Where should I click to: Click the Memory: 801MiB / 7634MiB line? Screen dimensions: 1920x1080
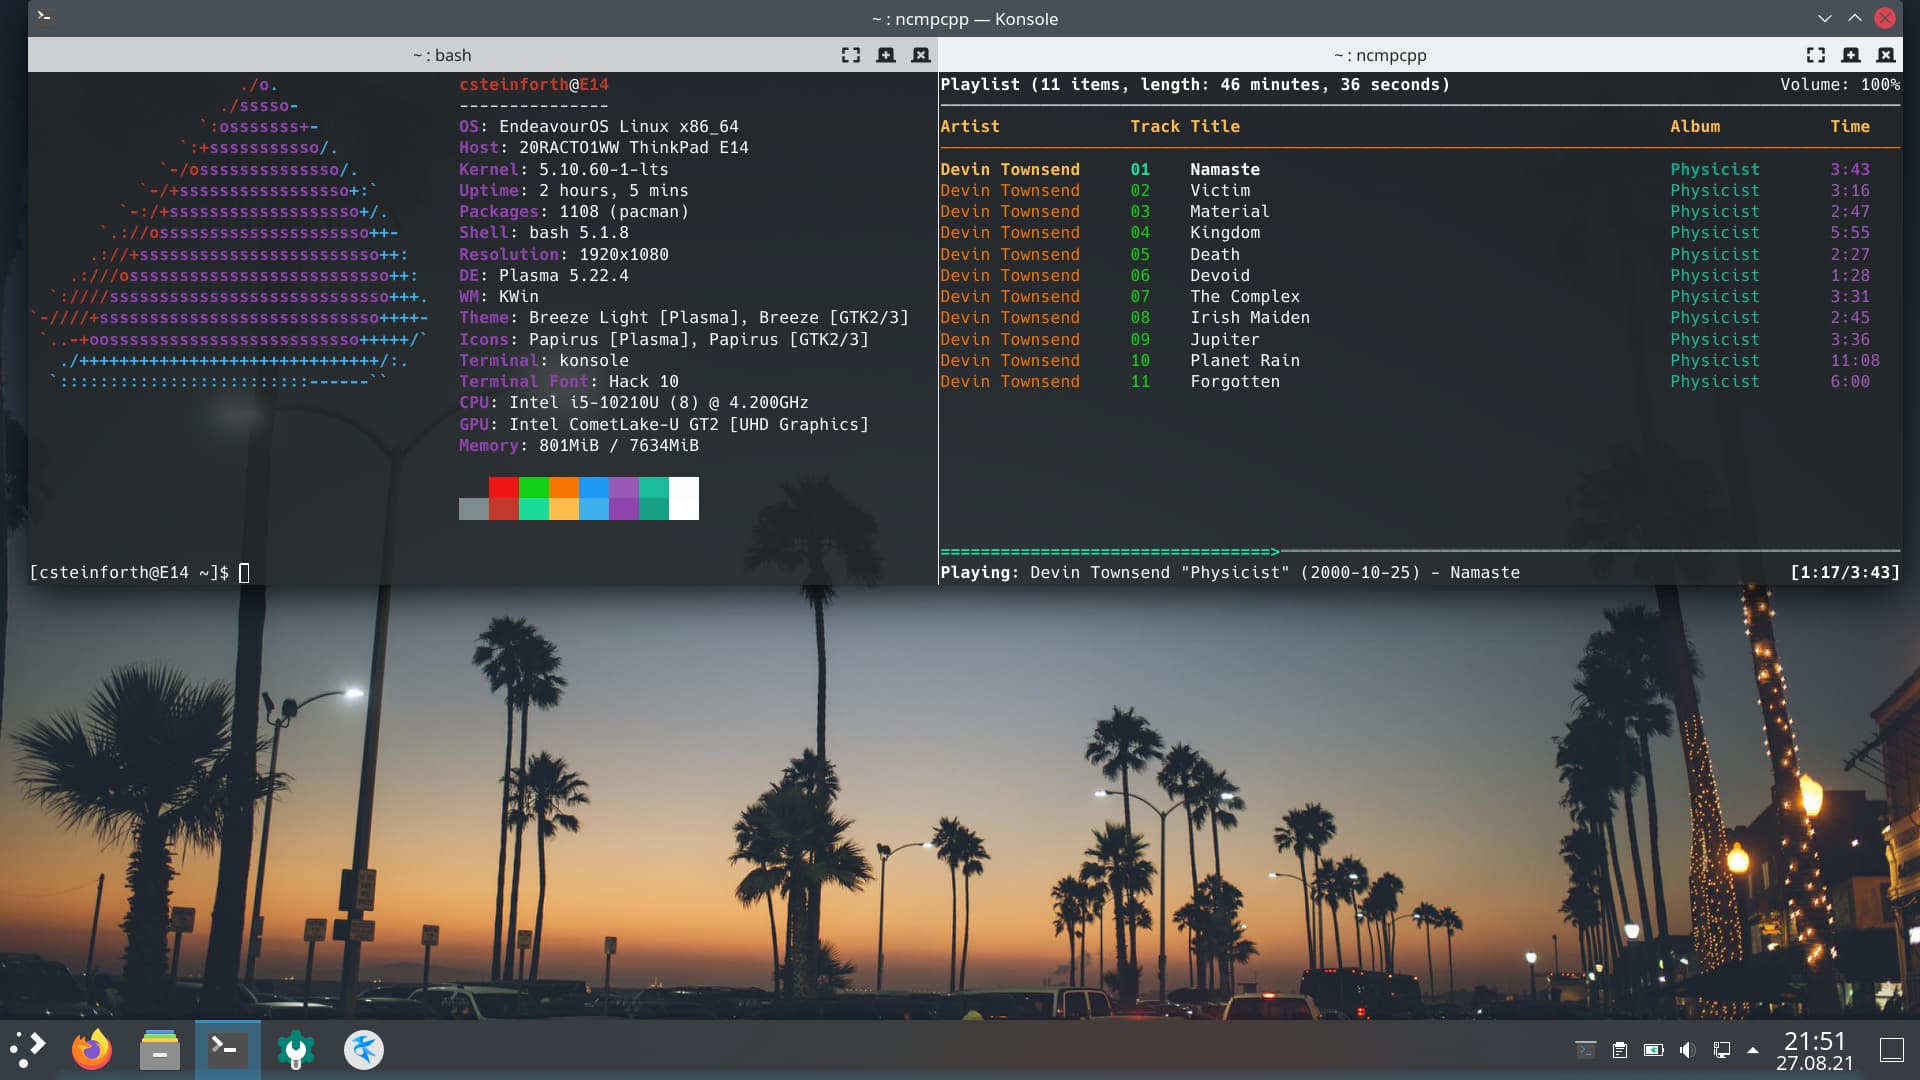click(x=579, y=445)
